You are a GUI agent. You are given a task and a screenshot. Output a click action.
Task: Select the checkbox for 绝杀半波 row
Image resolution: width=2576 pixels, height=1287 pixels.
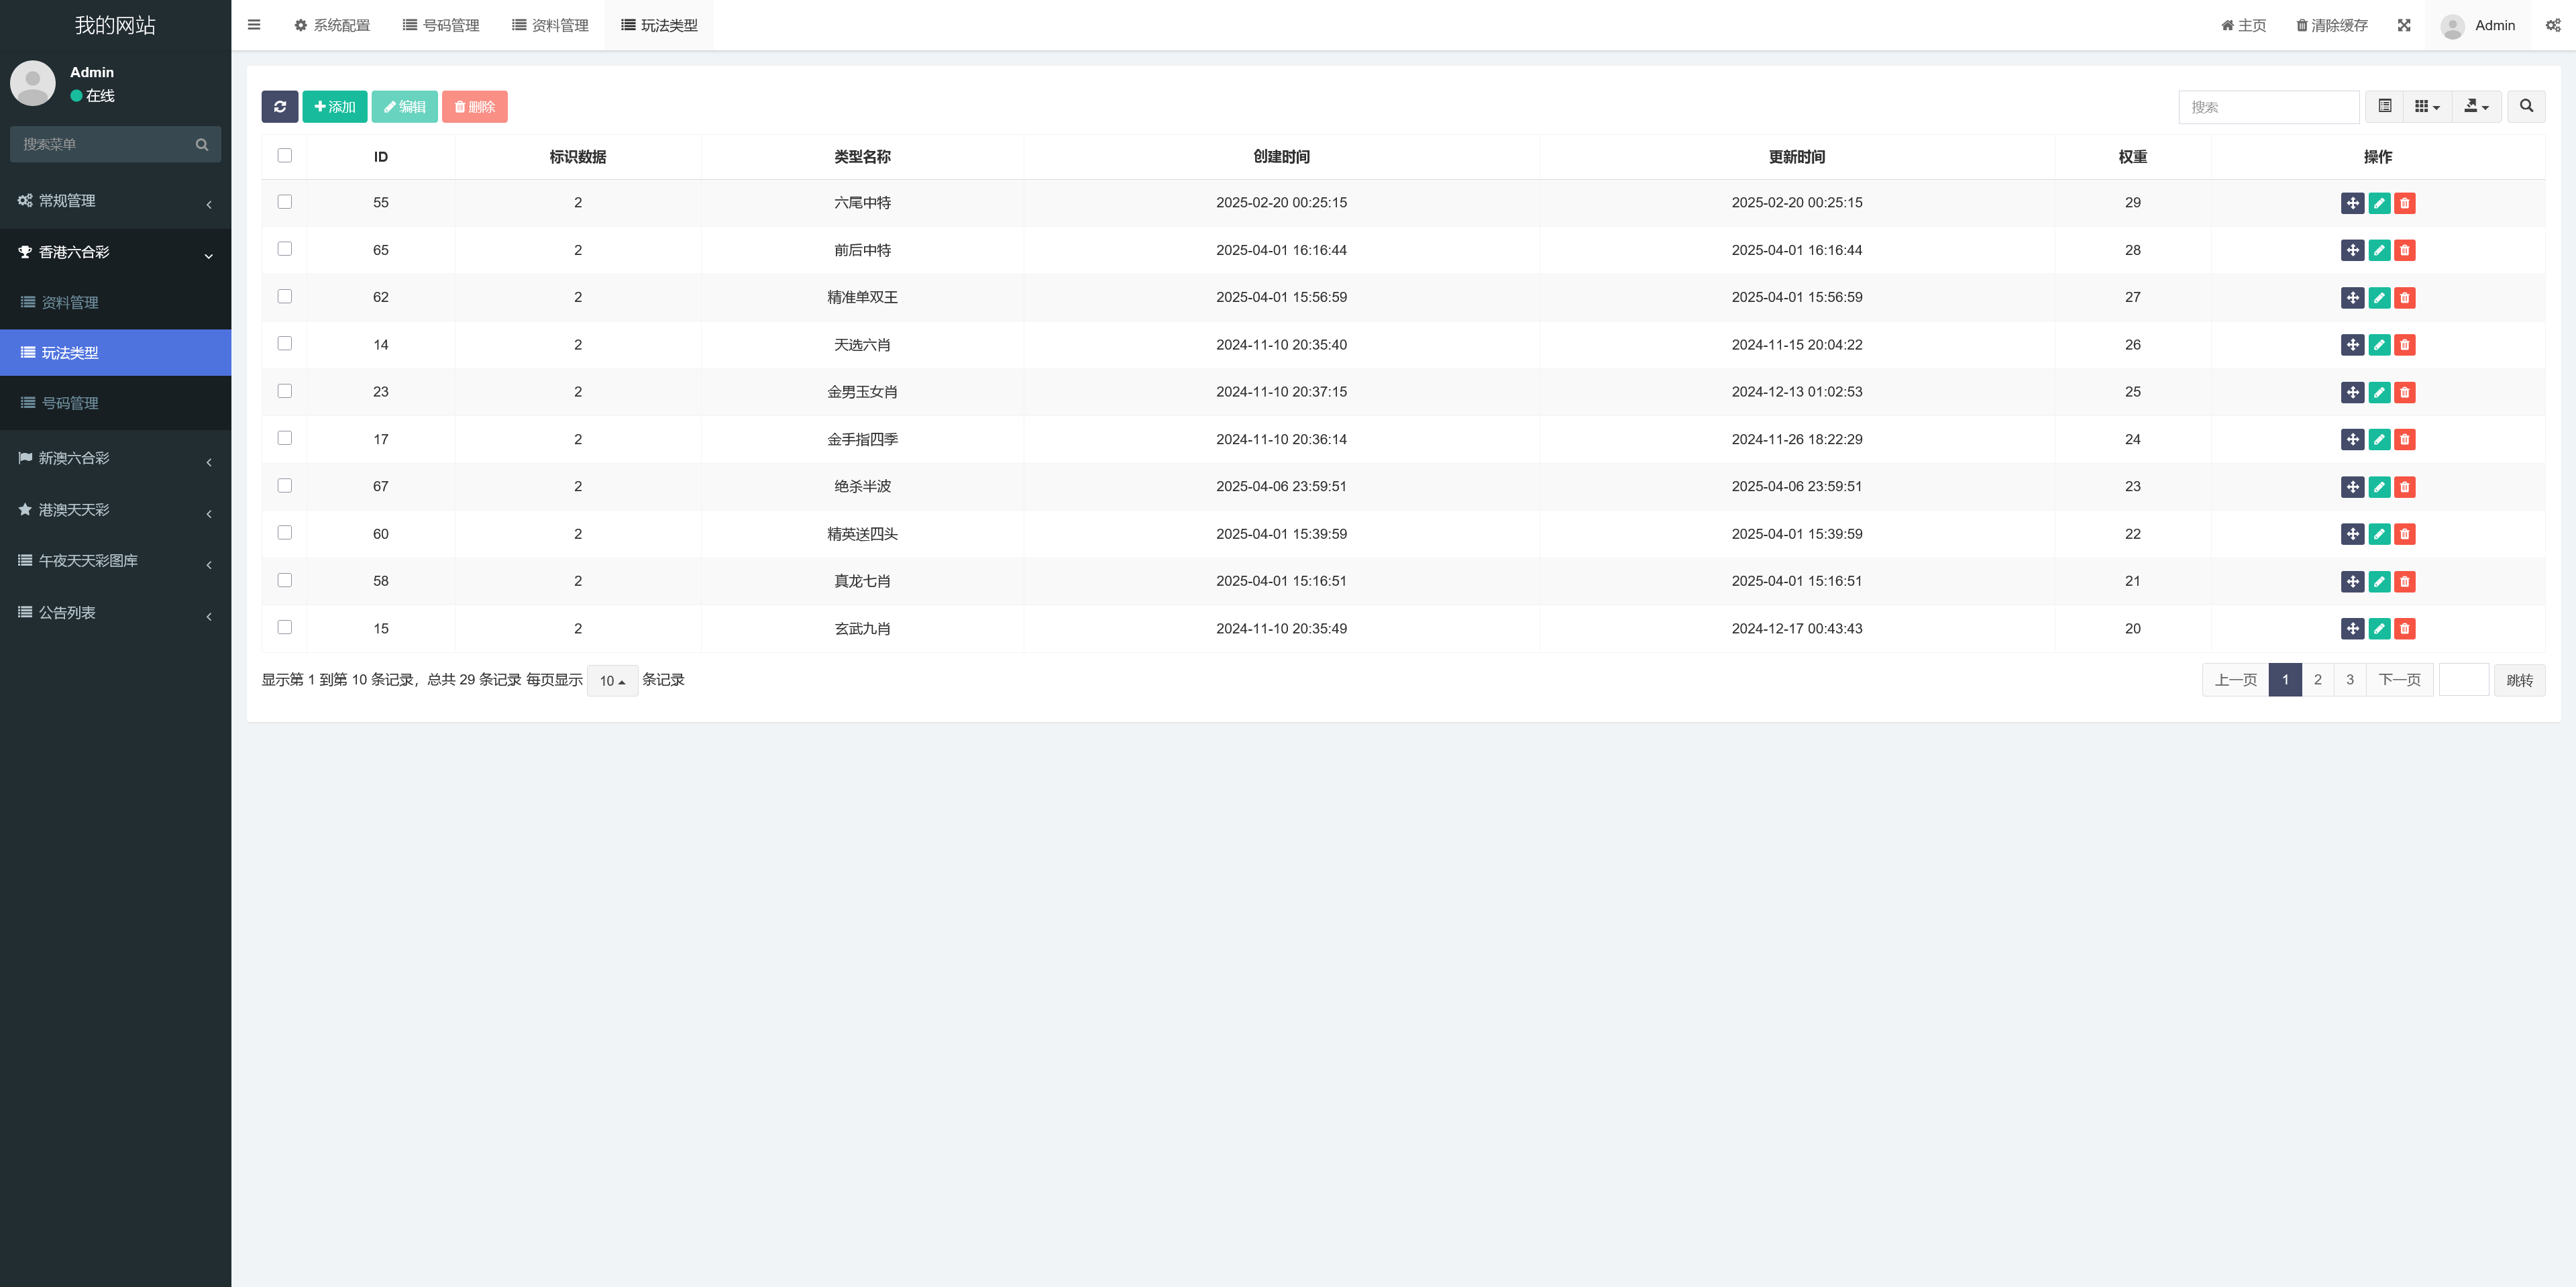click(285, 486)
